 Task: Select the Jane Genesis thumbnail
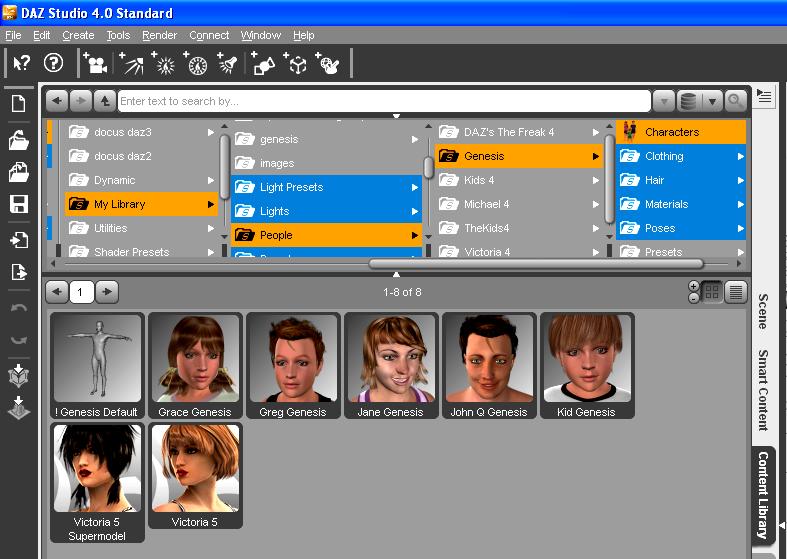click(391, 365)
